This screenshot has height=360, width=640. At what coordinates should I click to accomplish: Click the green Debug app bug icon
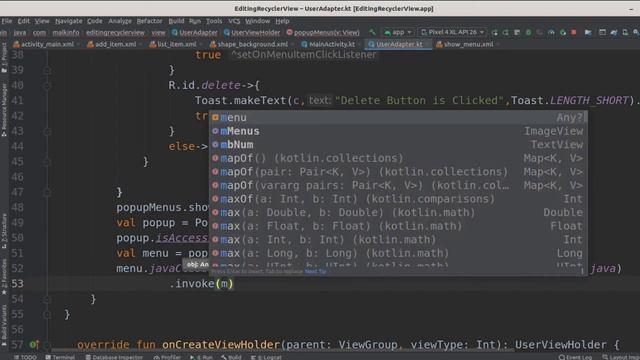pos(528,32)
